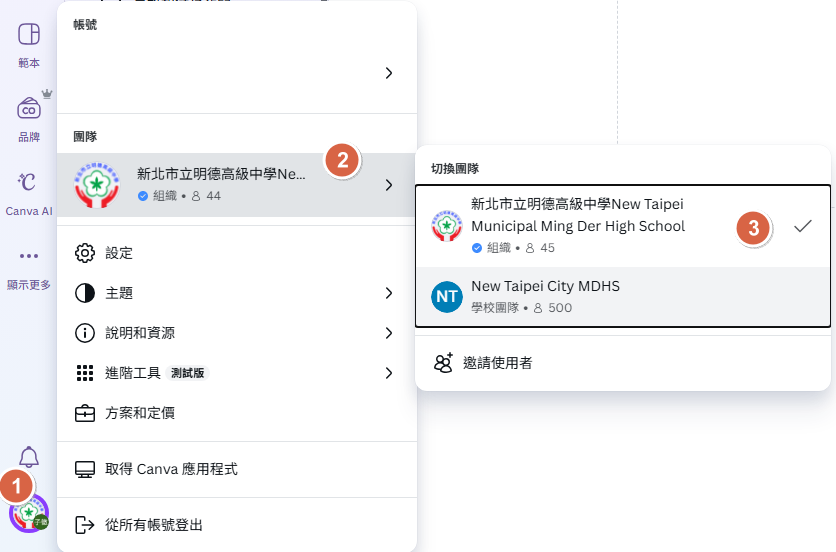Click the info circle icon for 說明和資源
This screenshot has height=552, width=836.
click(x=85, y=333)
